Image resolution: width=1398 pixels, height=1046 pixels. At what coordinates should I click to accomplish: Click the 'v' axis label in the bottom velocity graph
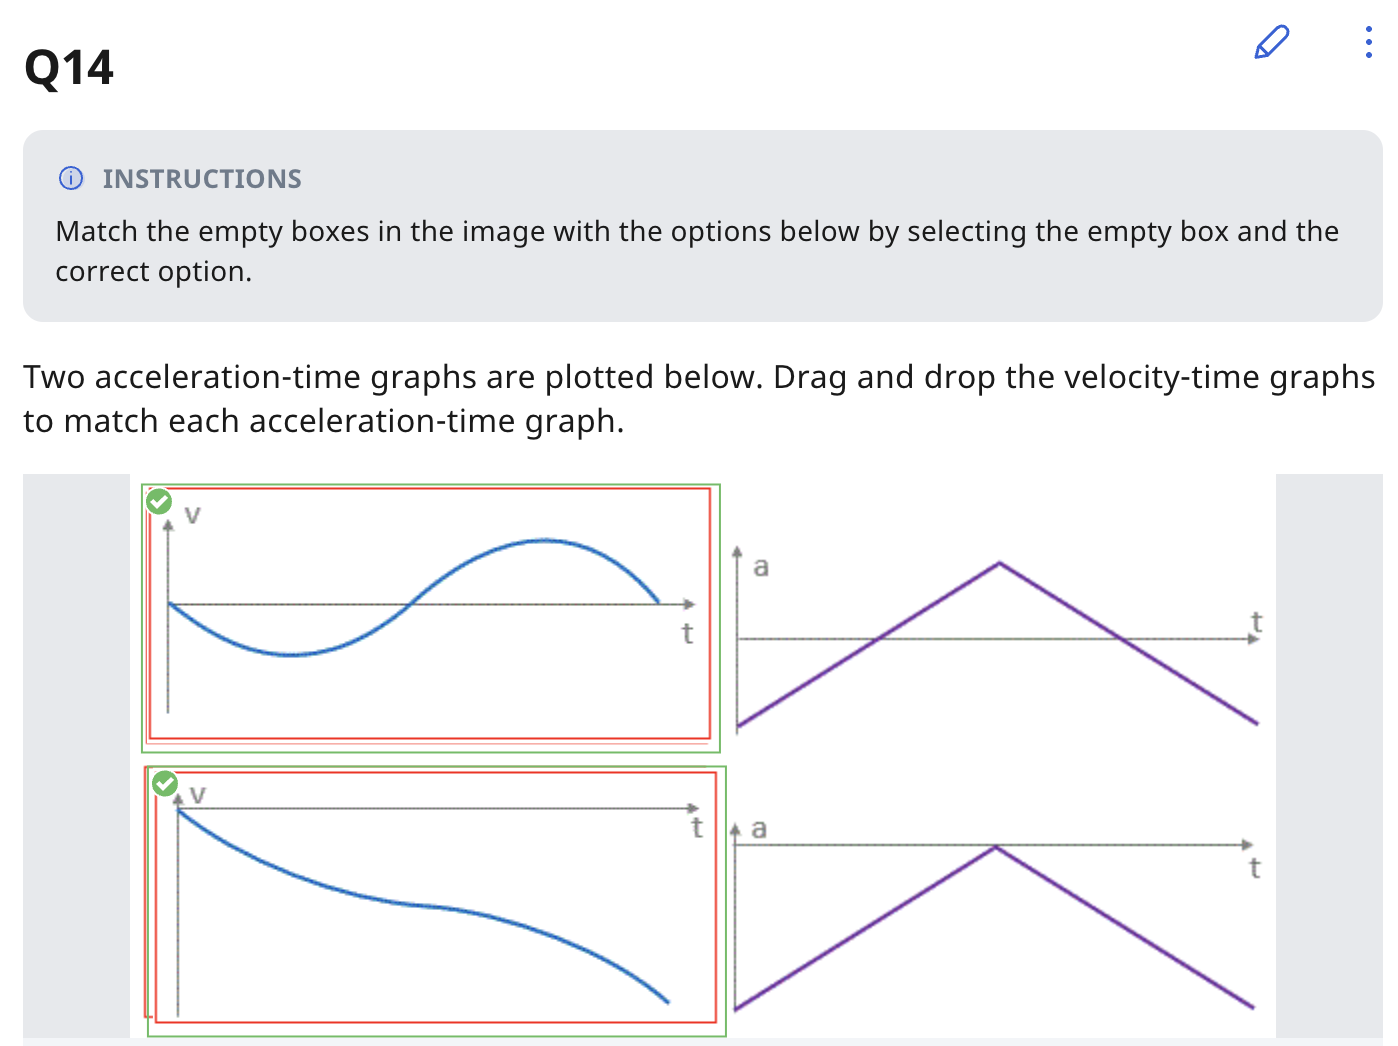pos(198,795)
